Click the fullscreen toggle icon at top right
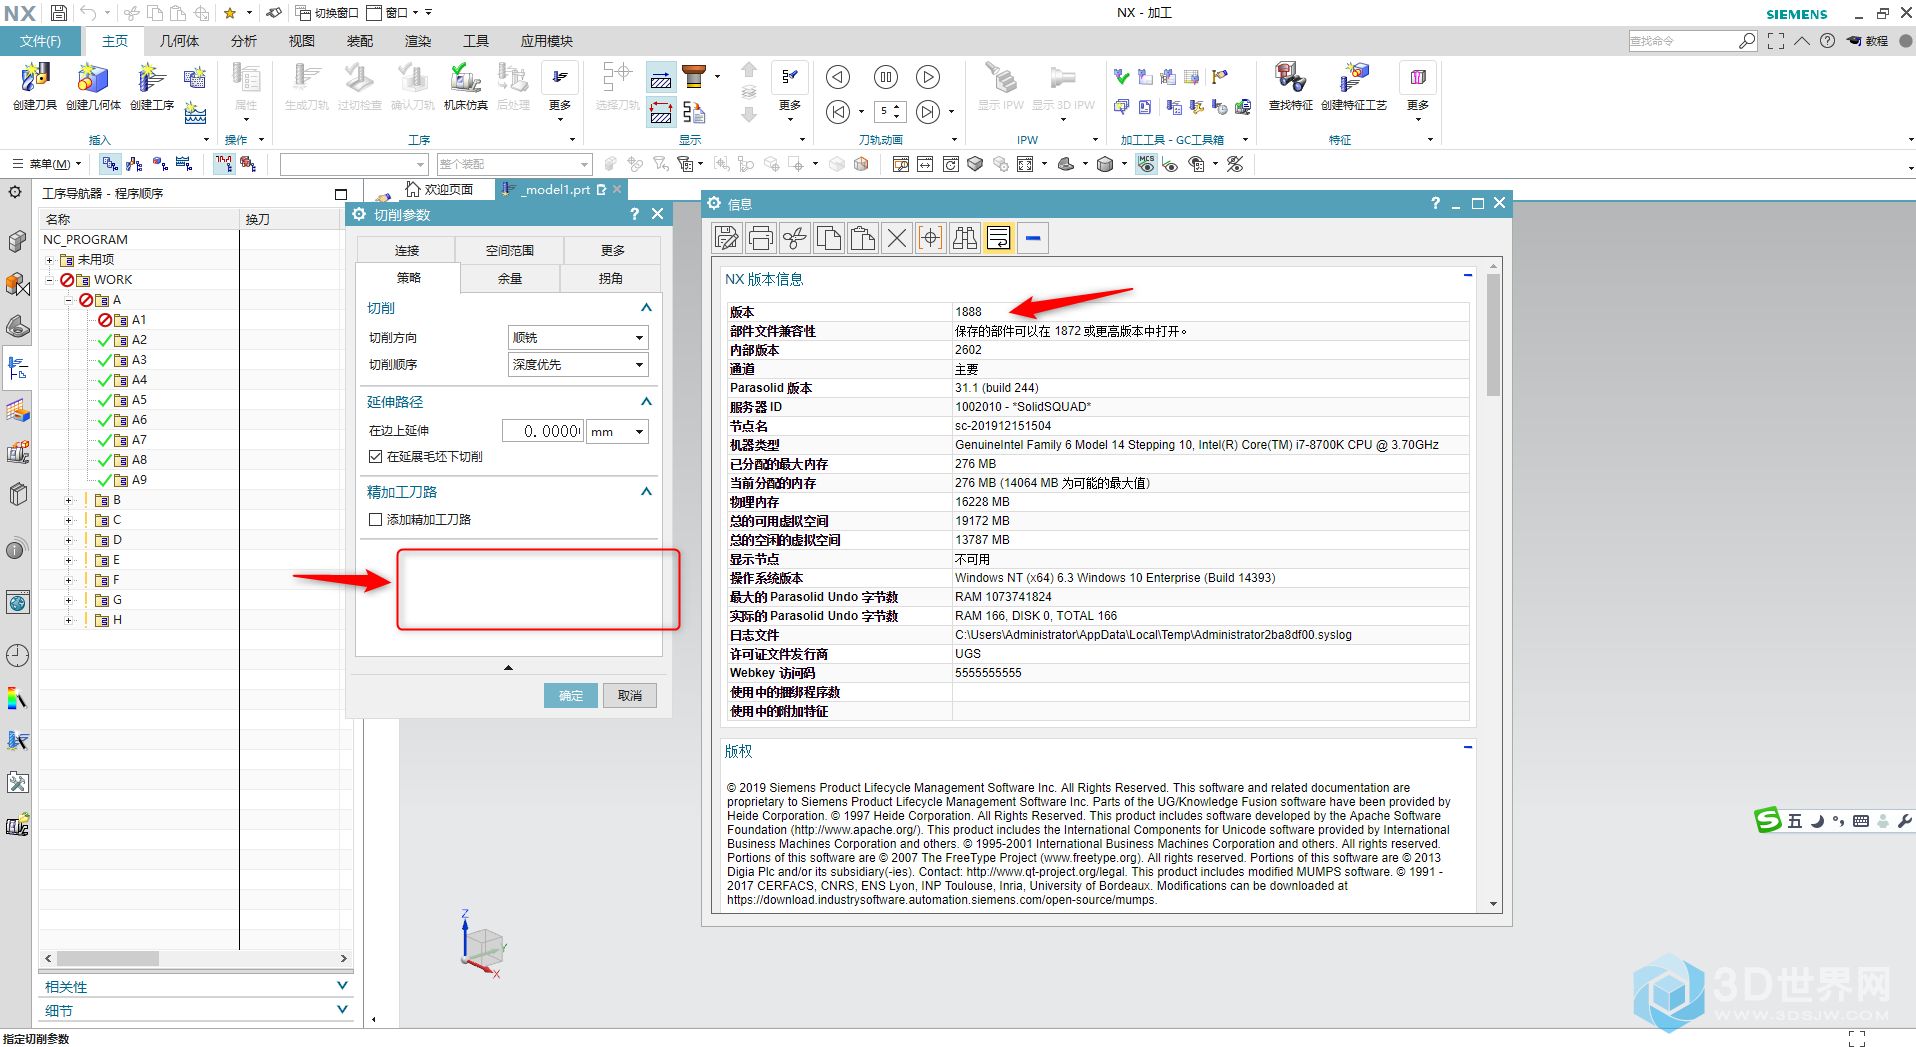 [x=1776, y=41]
